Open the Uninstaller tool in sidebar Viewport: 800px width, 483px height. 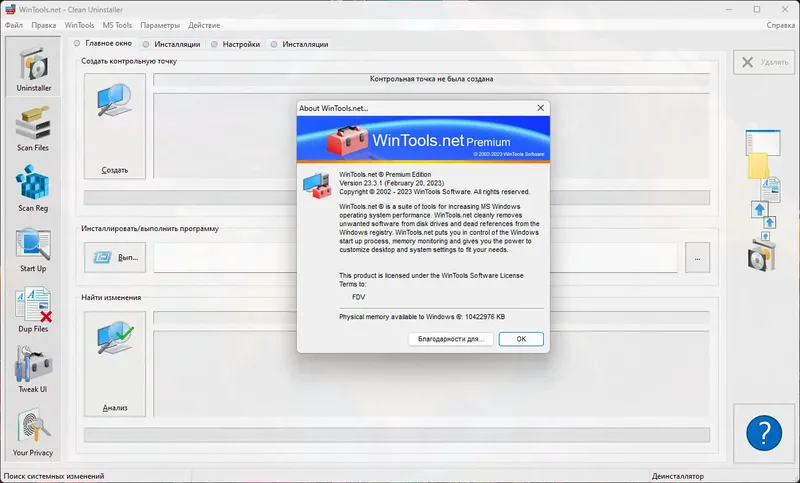pyautogui.click(x=33, y=67)
